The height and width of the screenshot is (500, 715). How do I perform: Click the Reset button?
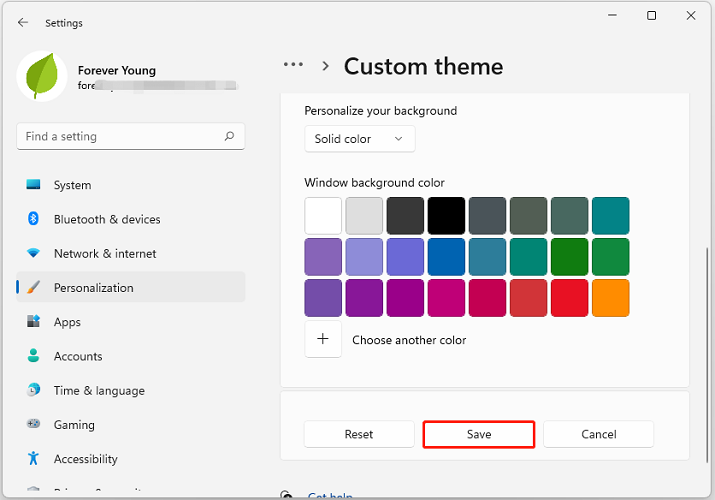359,434
